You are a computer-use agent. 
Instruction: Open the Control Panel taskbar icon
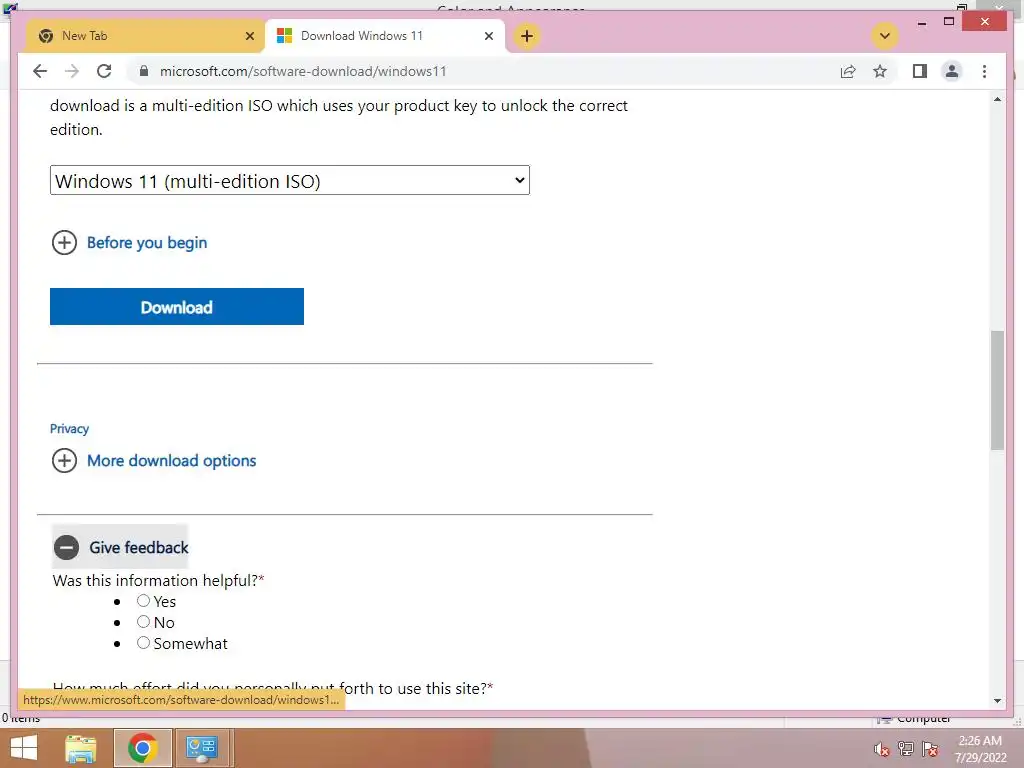click(202, 748)
